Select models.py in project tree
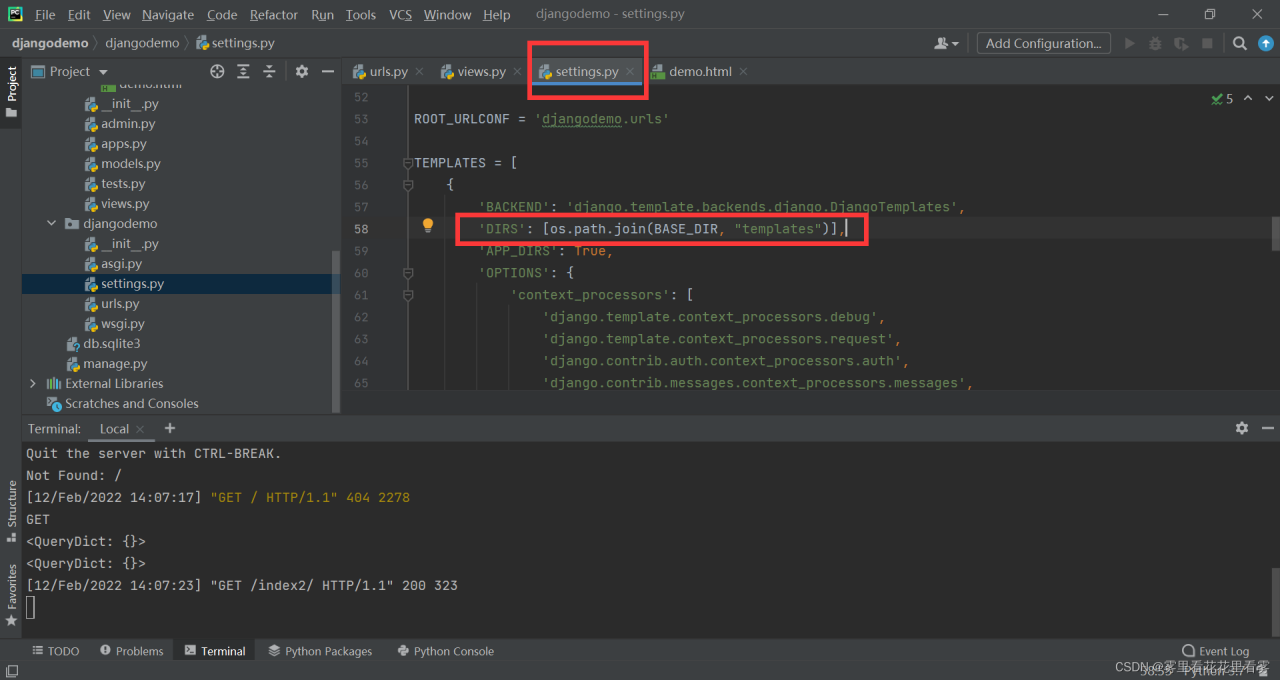The width and height of the screenshot is (1280, 680). pos(130,163)
